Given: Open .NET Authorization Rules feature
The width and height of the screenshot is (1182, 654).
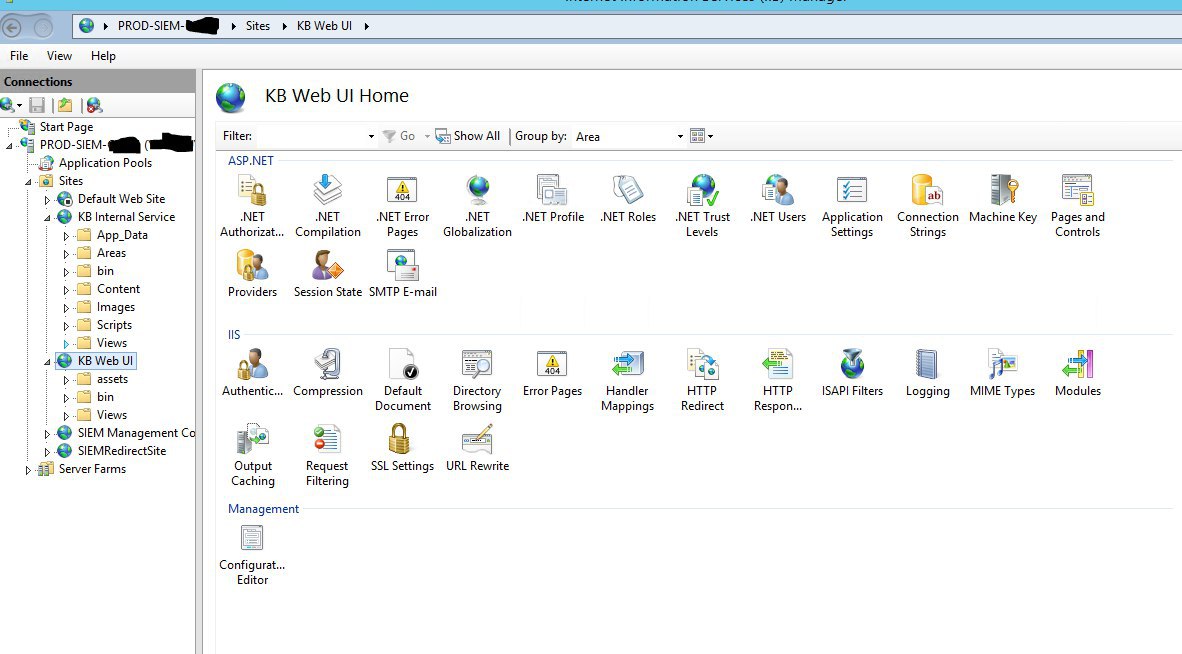Looking at the screenshot, I should point(252,206).
